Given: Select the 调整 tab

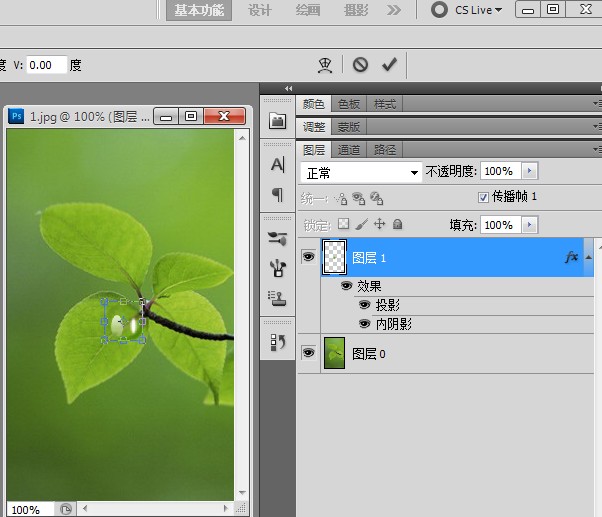Looking at the screenshot, I should coord(314,127).
